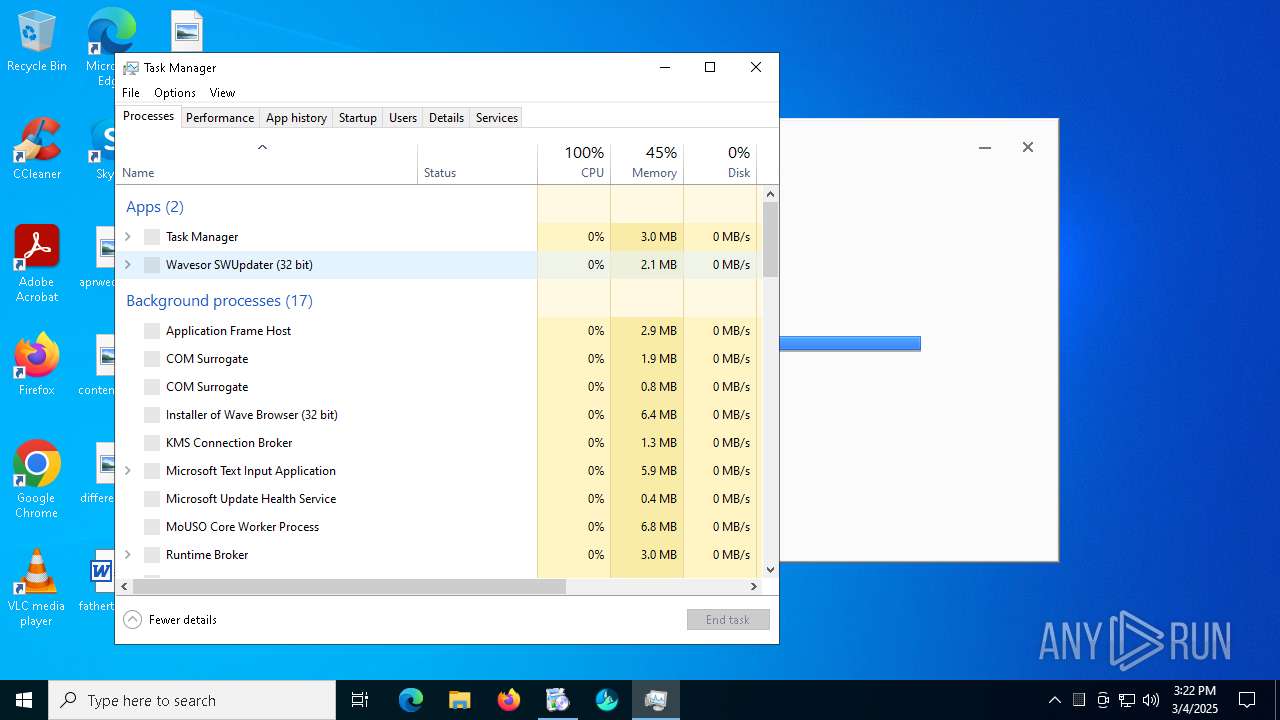The width and height of the screenshot is (1280, 720).
Task: Click the Apps (2) group header
Action: [155, 207]
